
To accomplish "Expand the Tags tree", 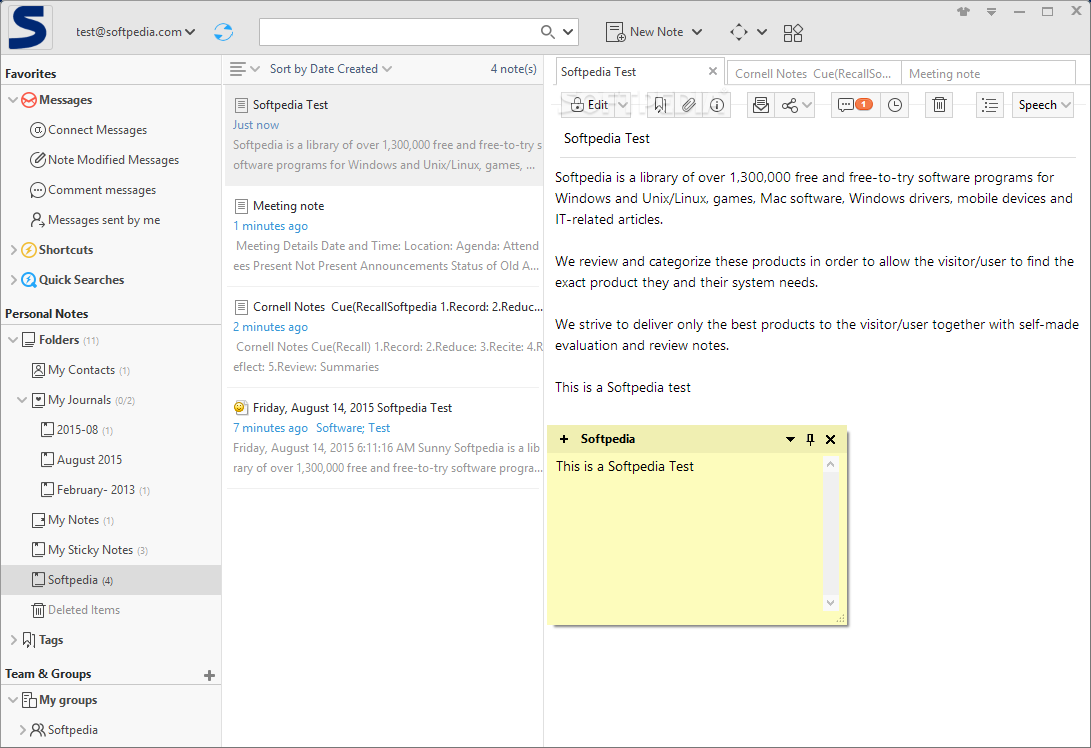I will tap(13, 640).
